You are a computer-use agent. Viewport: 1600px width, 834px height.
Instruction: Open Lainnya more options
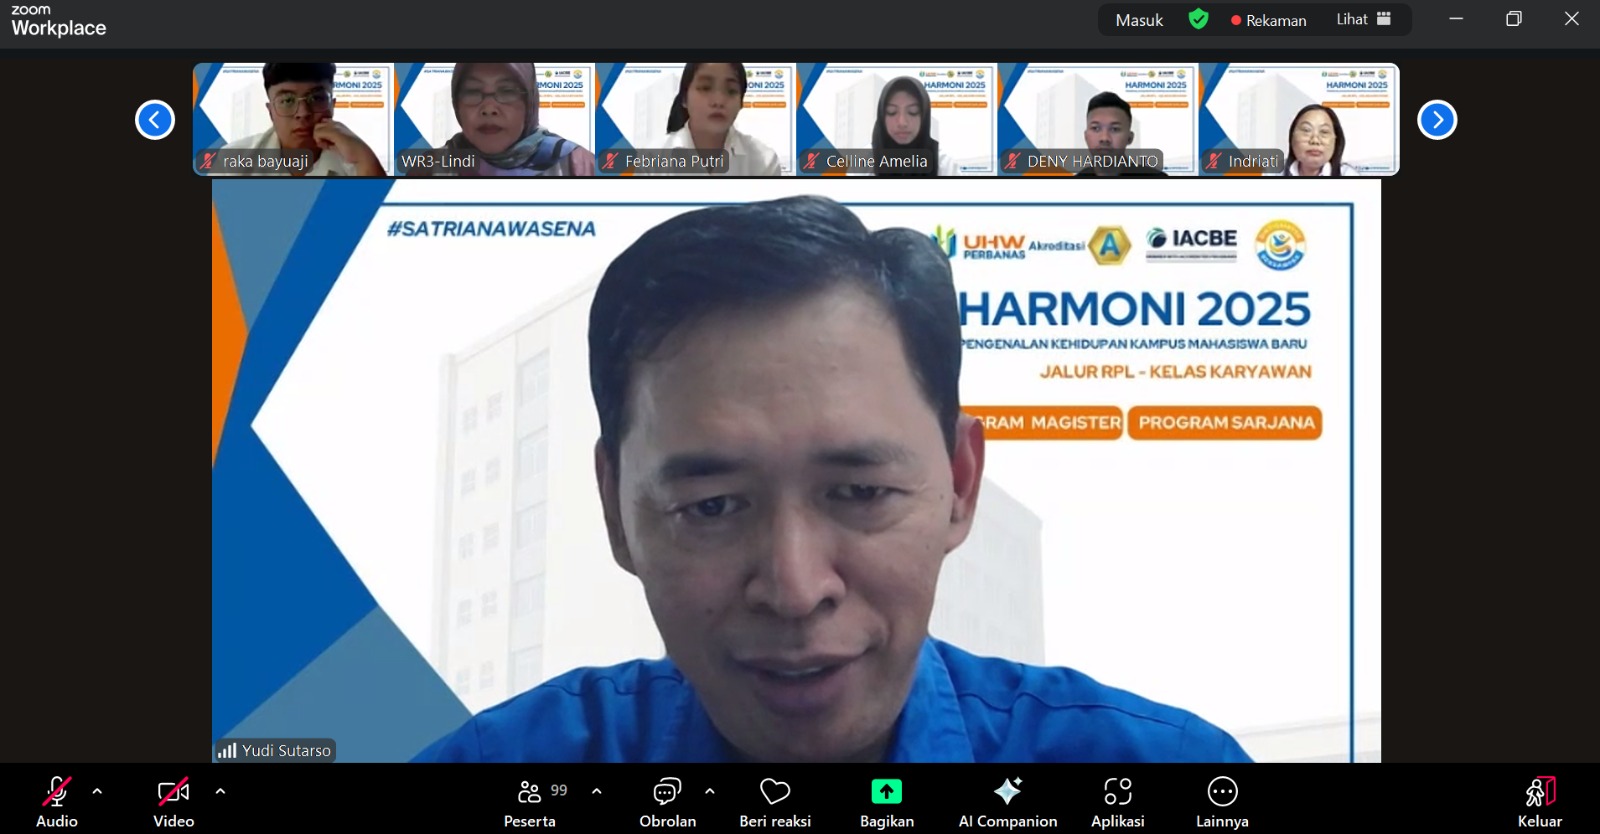(x=1222, y=802)
